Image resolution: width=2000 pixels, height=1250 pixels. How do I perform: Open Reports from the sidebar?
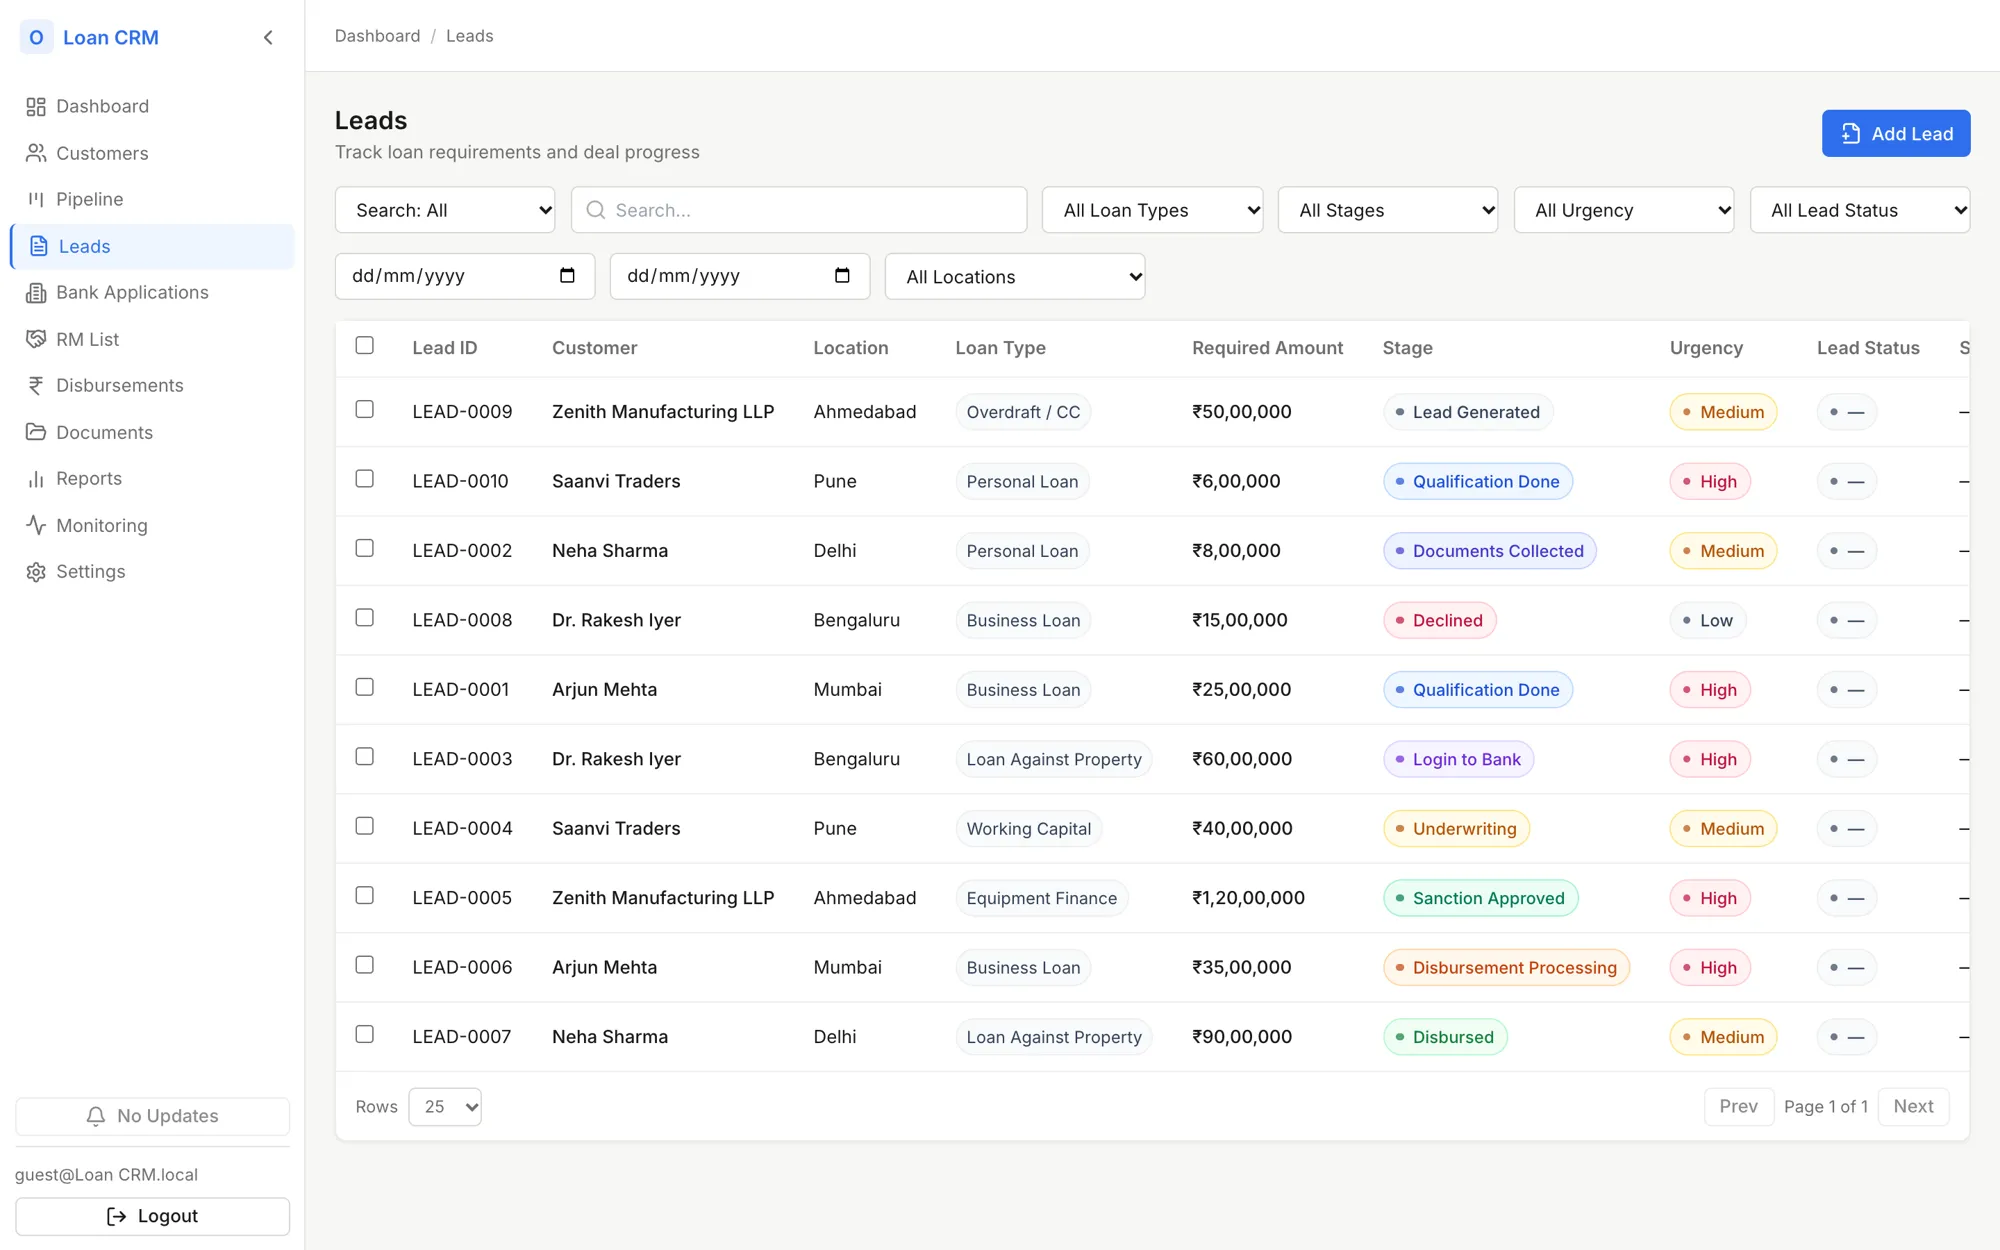(152, 479)
